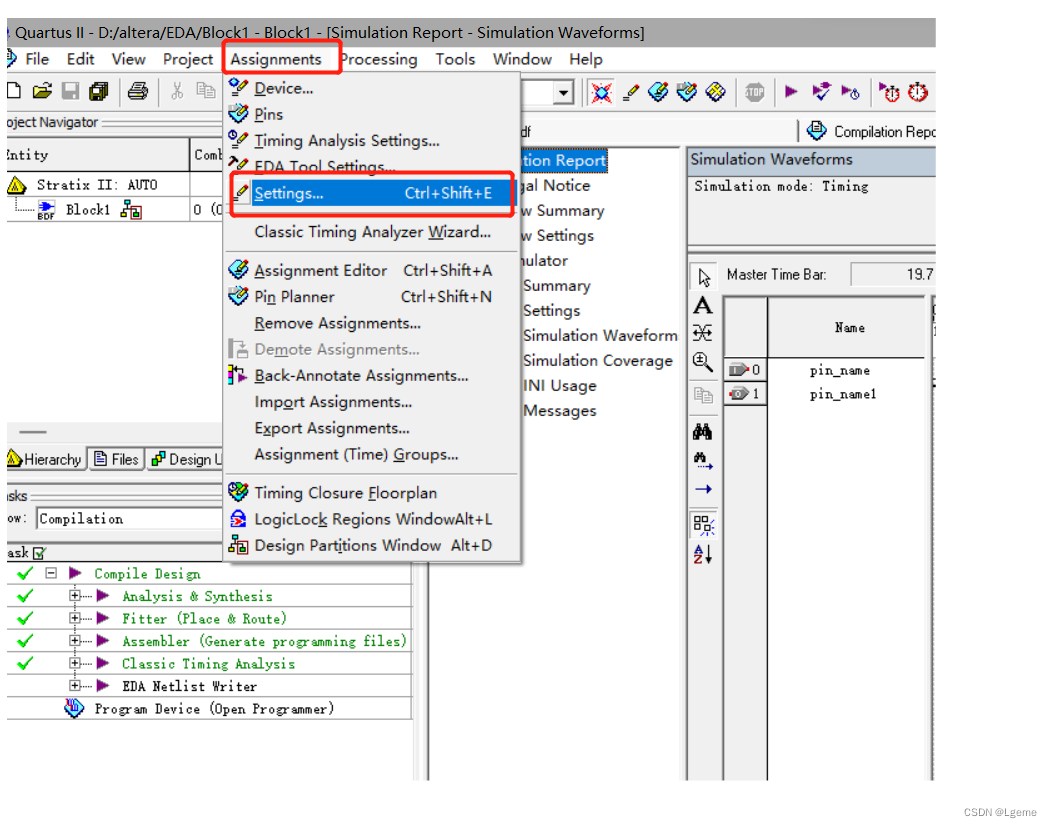Open the View menu
This screenshot has width=1052, height=828.
(x=128, y=59)
